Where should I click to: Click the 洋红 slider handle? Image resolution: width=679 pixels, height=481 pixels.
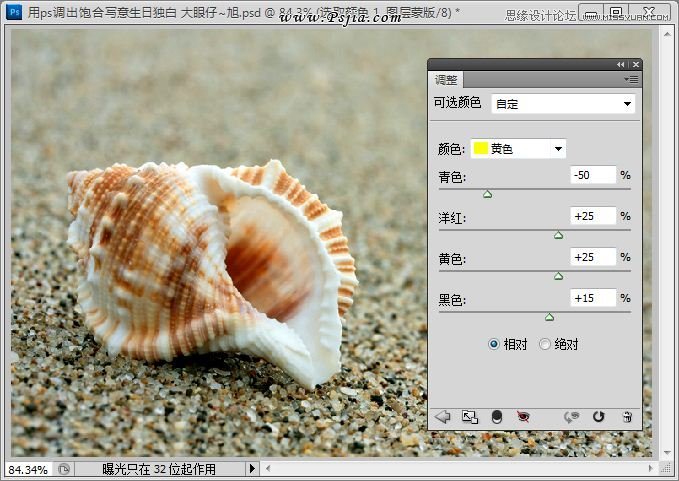559,235
